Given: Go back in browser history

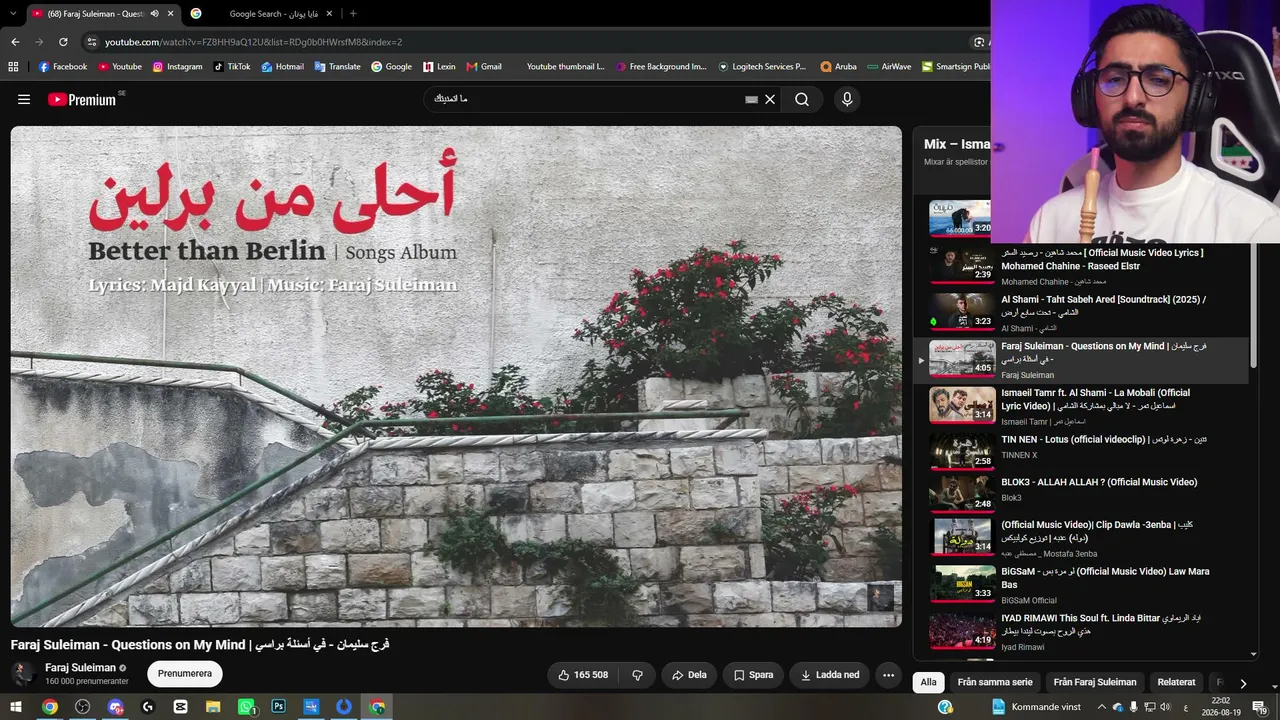Looking at the screenshot, I should point(15,42).
